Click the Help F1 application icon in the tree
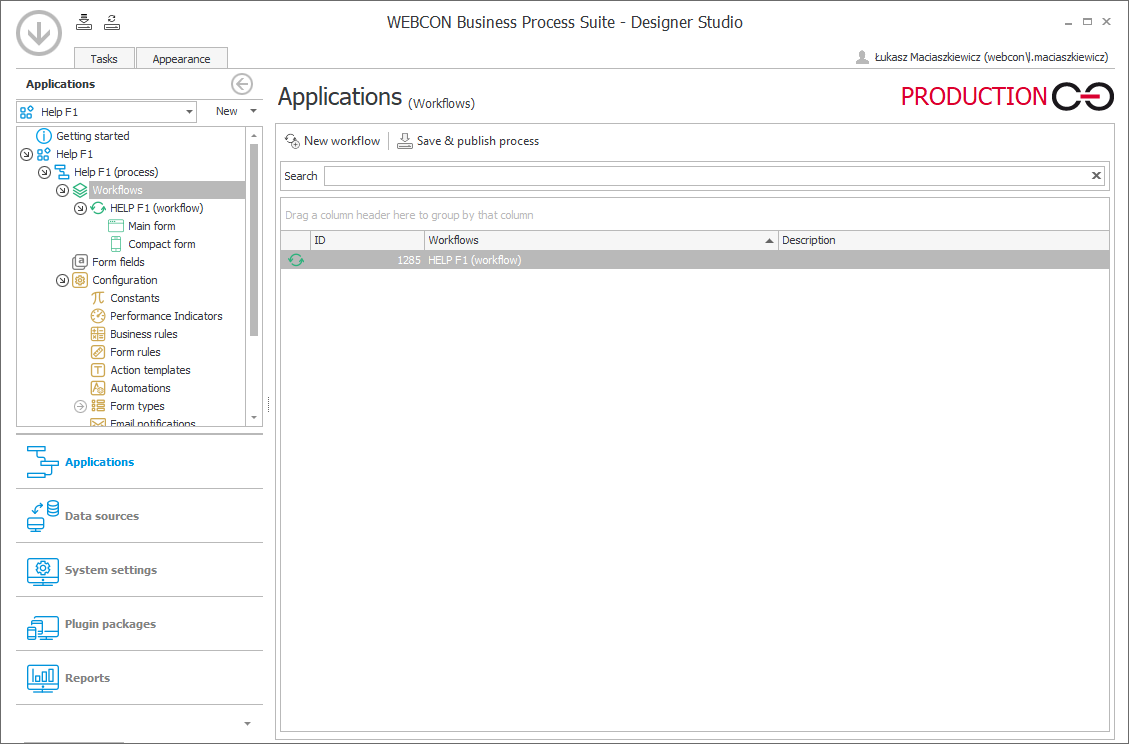 (44, 154)
